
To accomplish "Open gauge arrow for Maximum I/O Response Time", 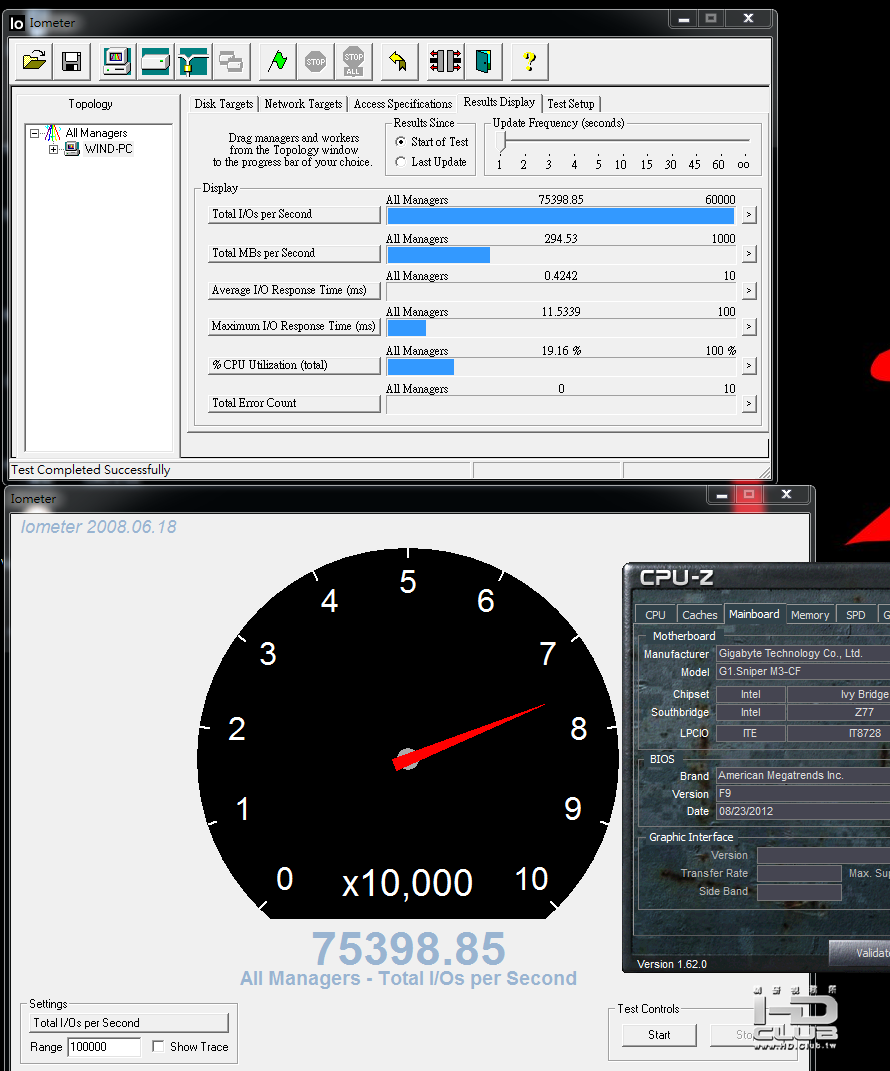I will [749, 326].
